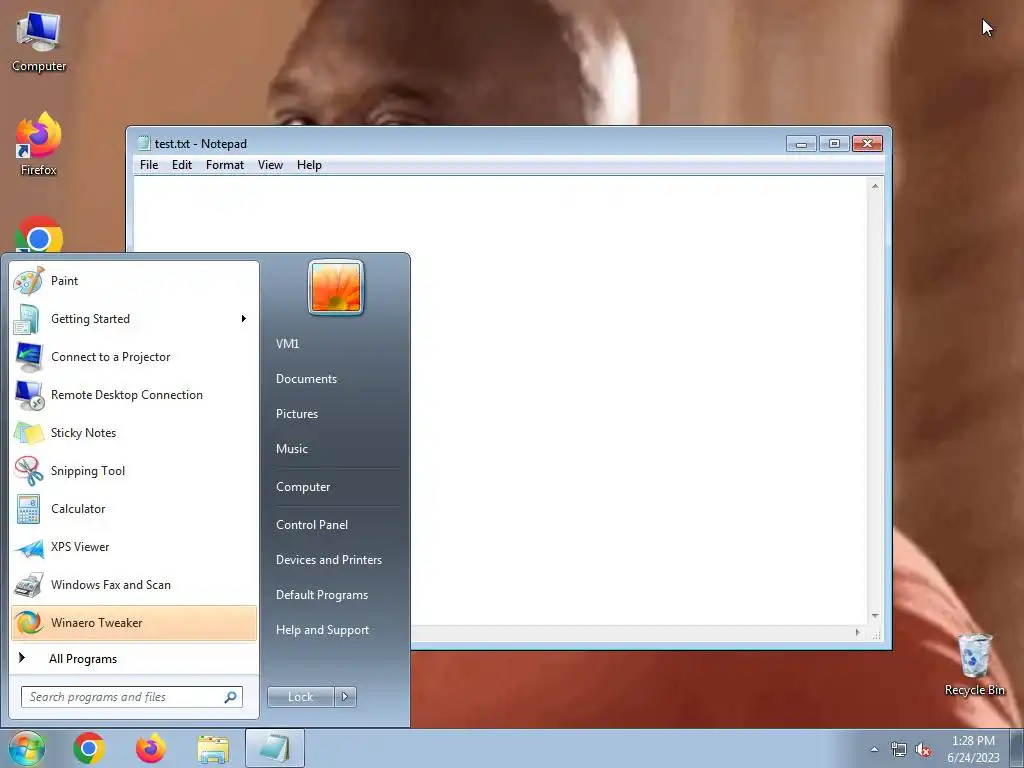Click the search magnifier icon

coord(230,697)
